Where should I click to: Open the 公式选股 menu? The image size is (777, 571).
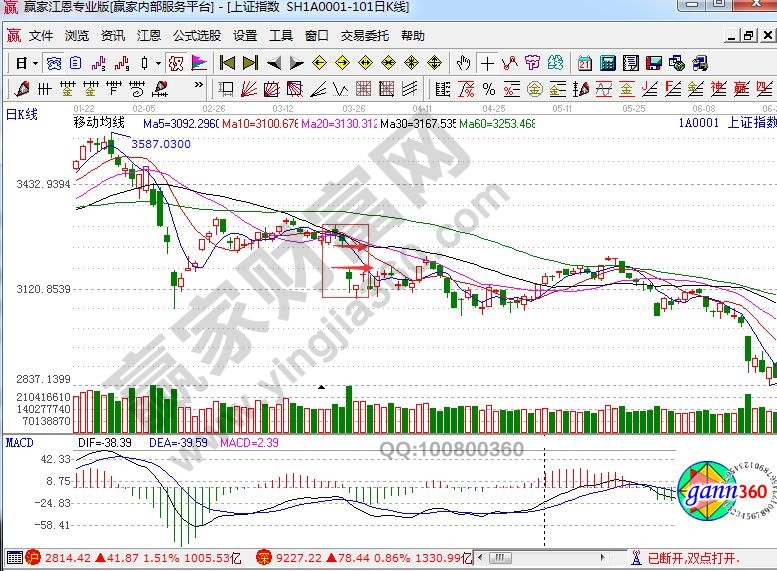(194, 35)
